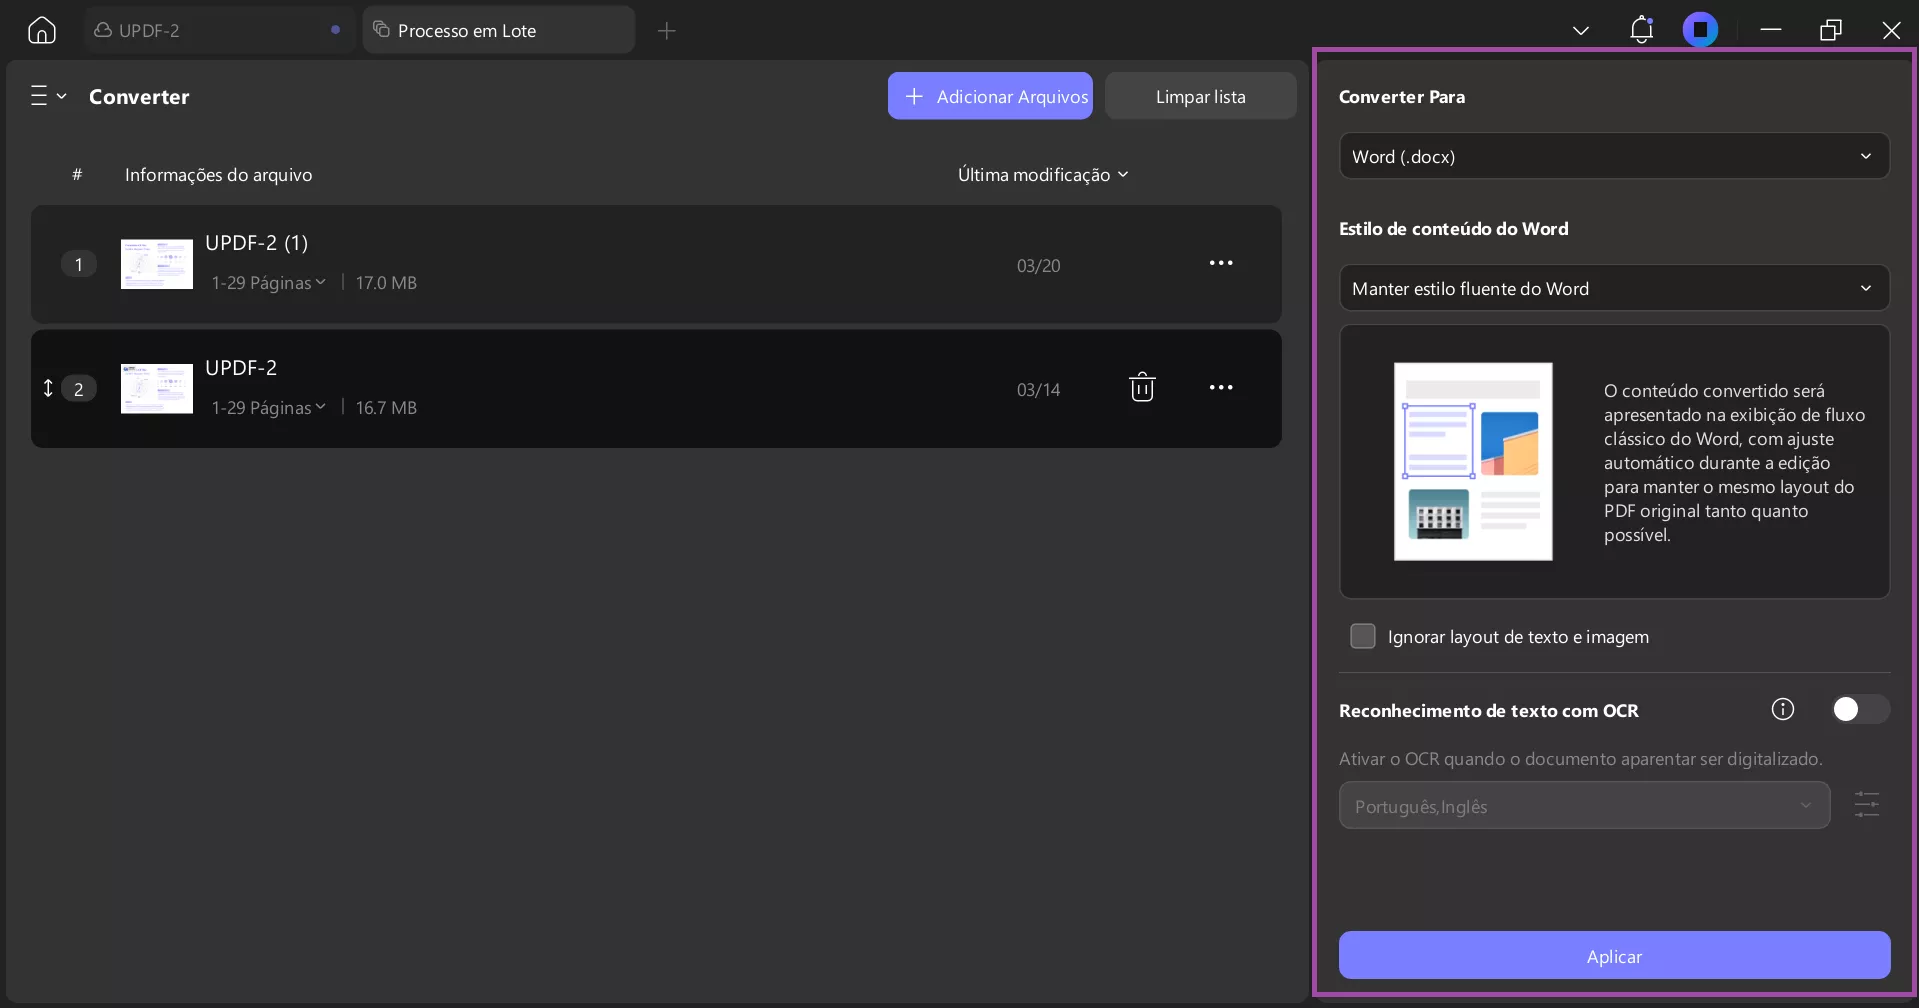Open the user account avatar

[1700, 30]
